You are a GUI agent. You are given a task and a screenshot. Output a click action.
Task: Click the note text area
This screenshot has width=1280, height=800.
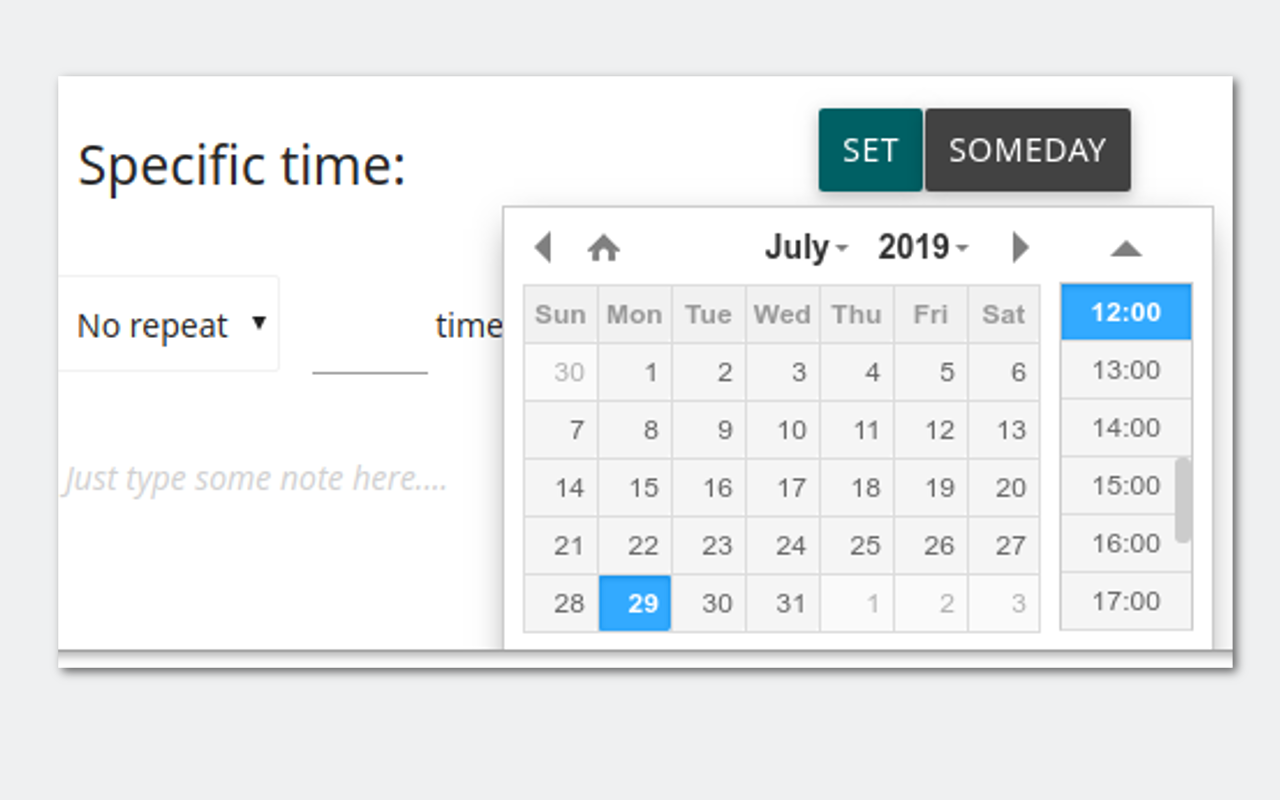click(x=255, y=479)
